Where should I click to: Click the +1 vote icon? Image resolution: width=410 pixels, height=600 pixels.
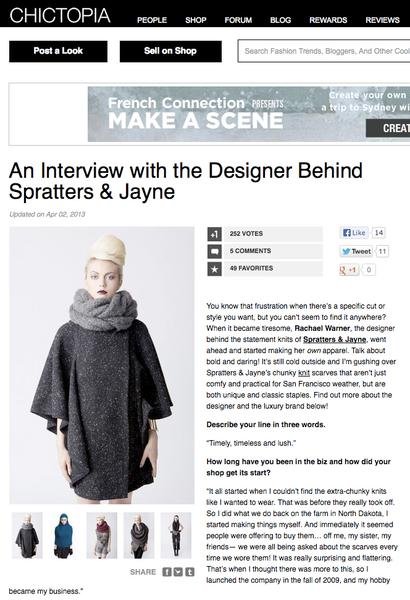[x=214, y=234]
